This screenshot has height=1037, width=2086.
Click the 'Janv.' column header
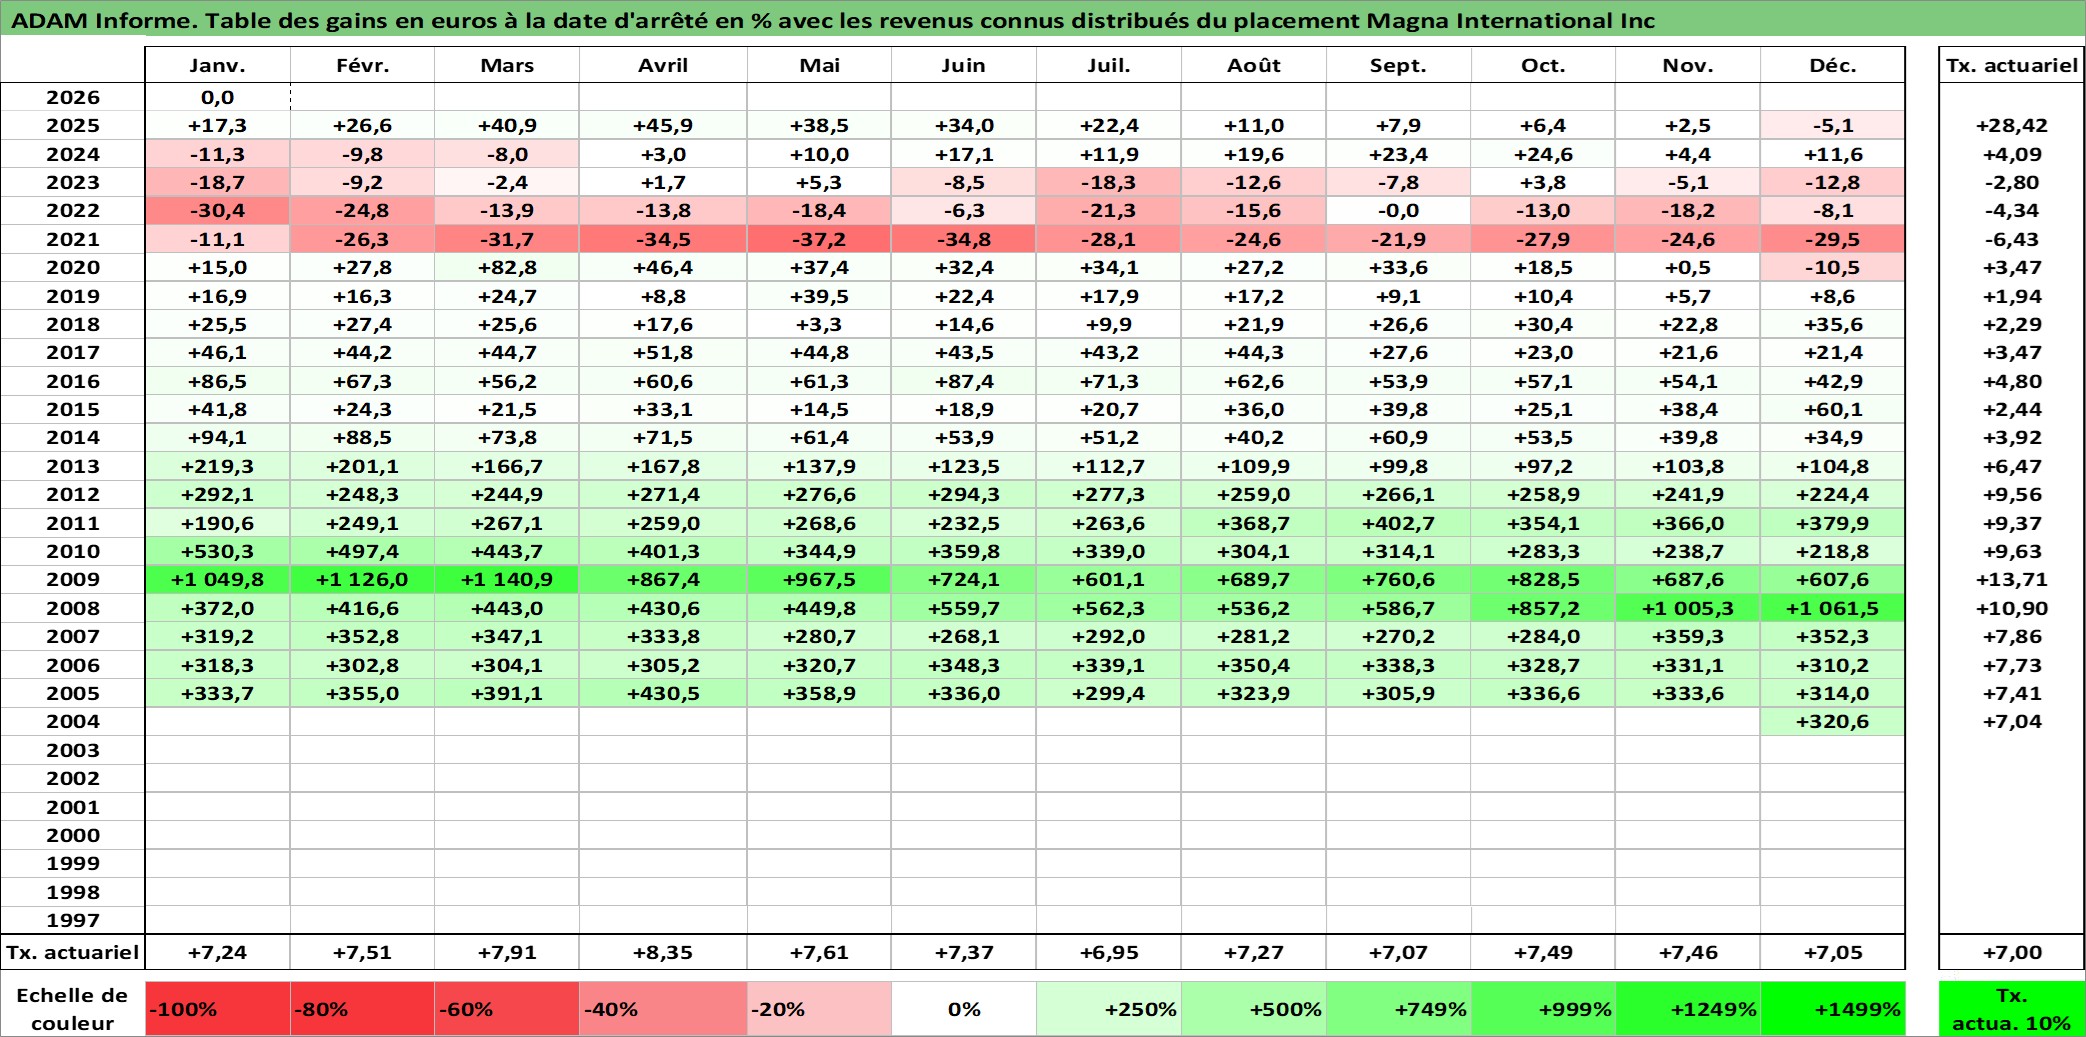click(x=217, y=65)
